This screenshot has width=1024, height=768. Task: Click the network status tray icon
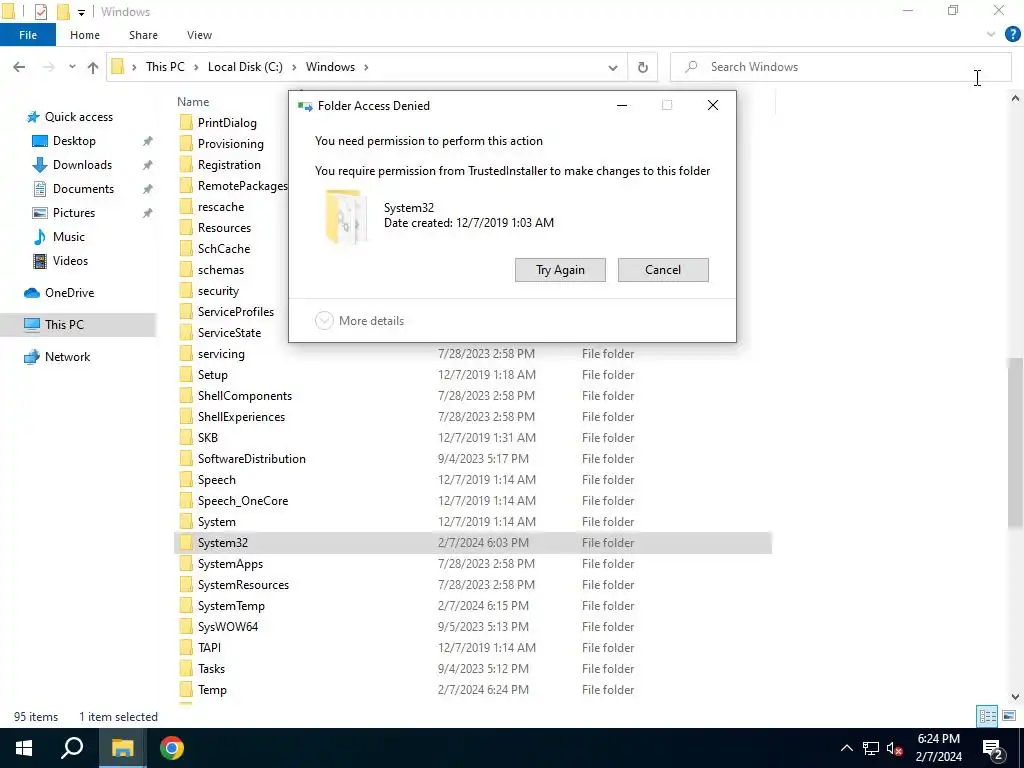[x=871, y=748]
